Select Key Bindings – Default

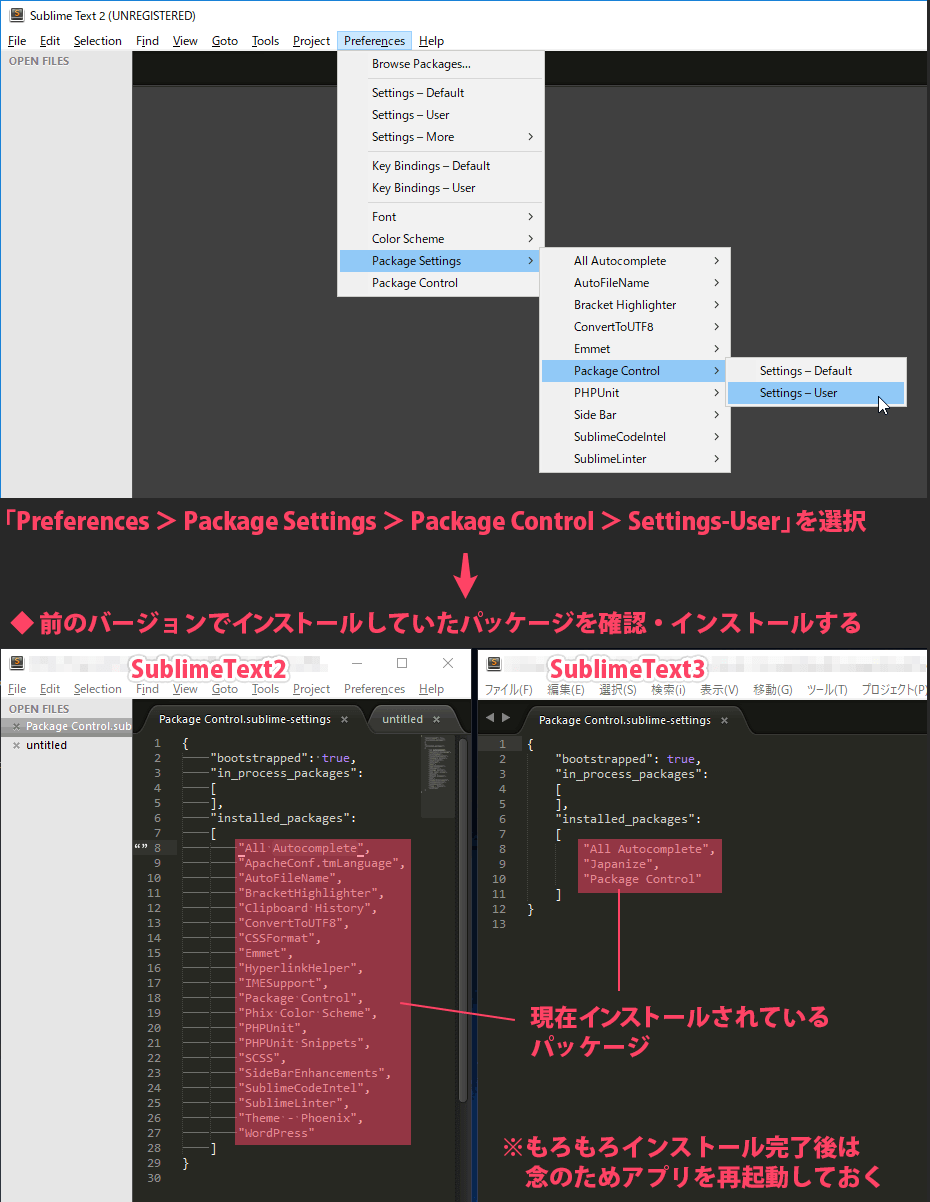441,166
